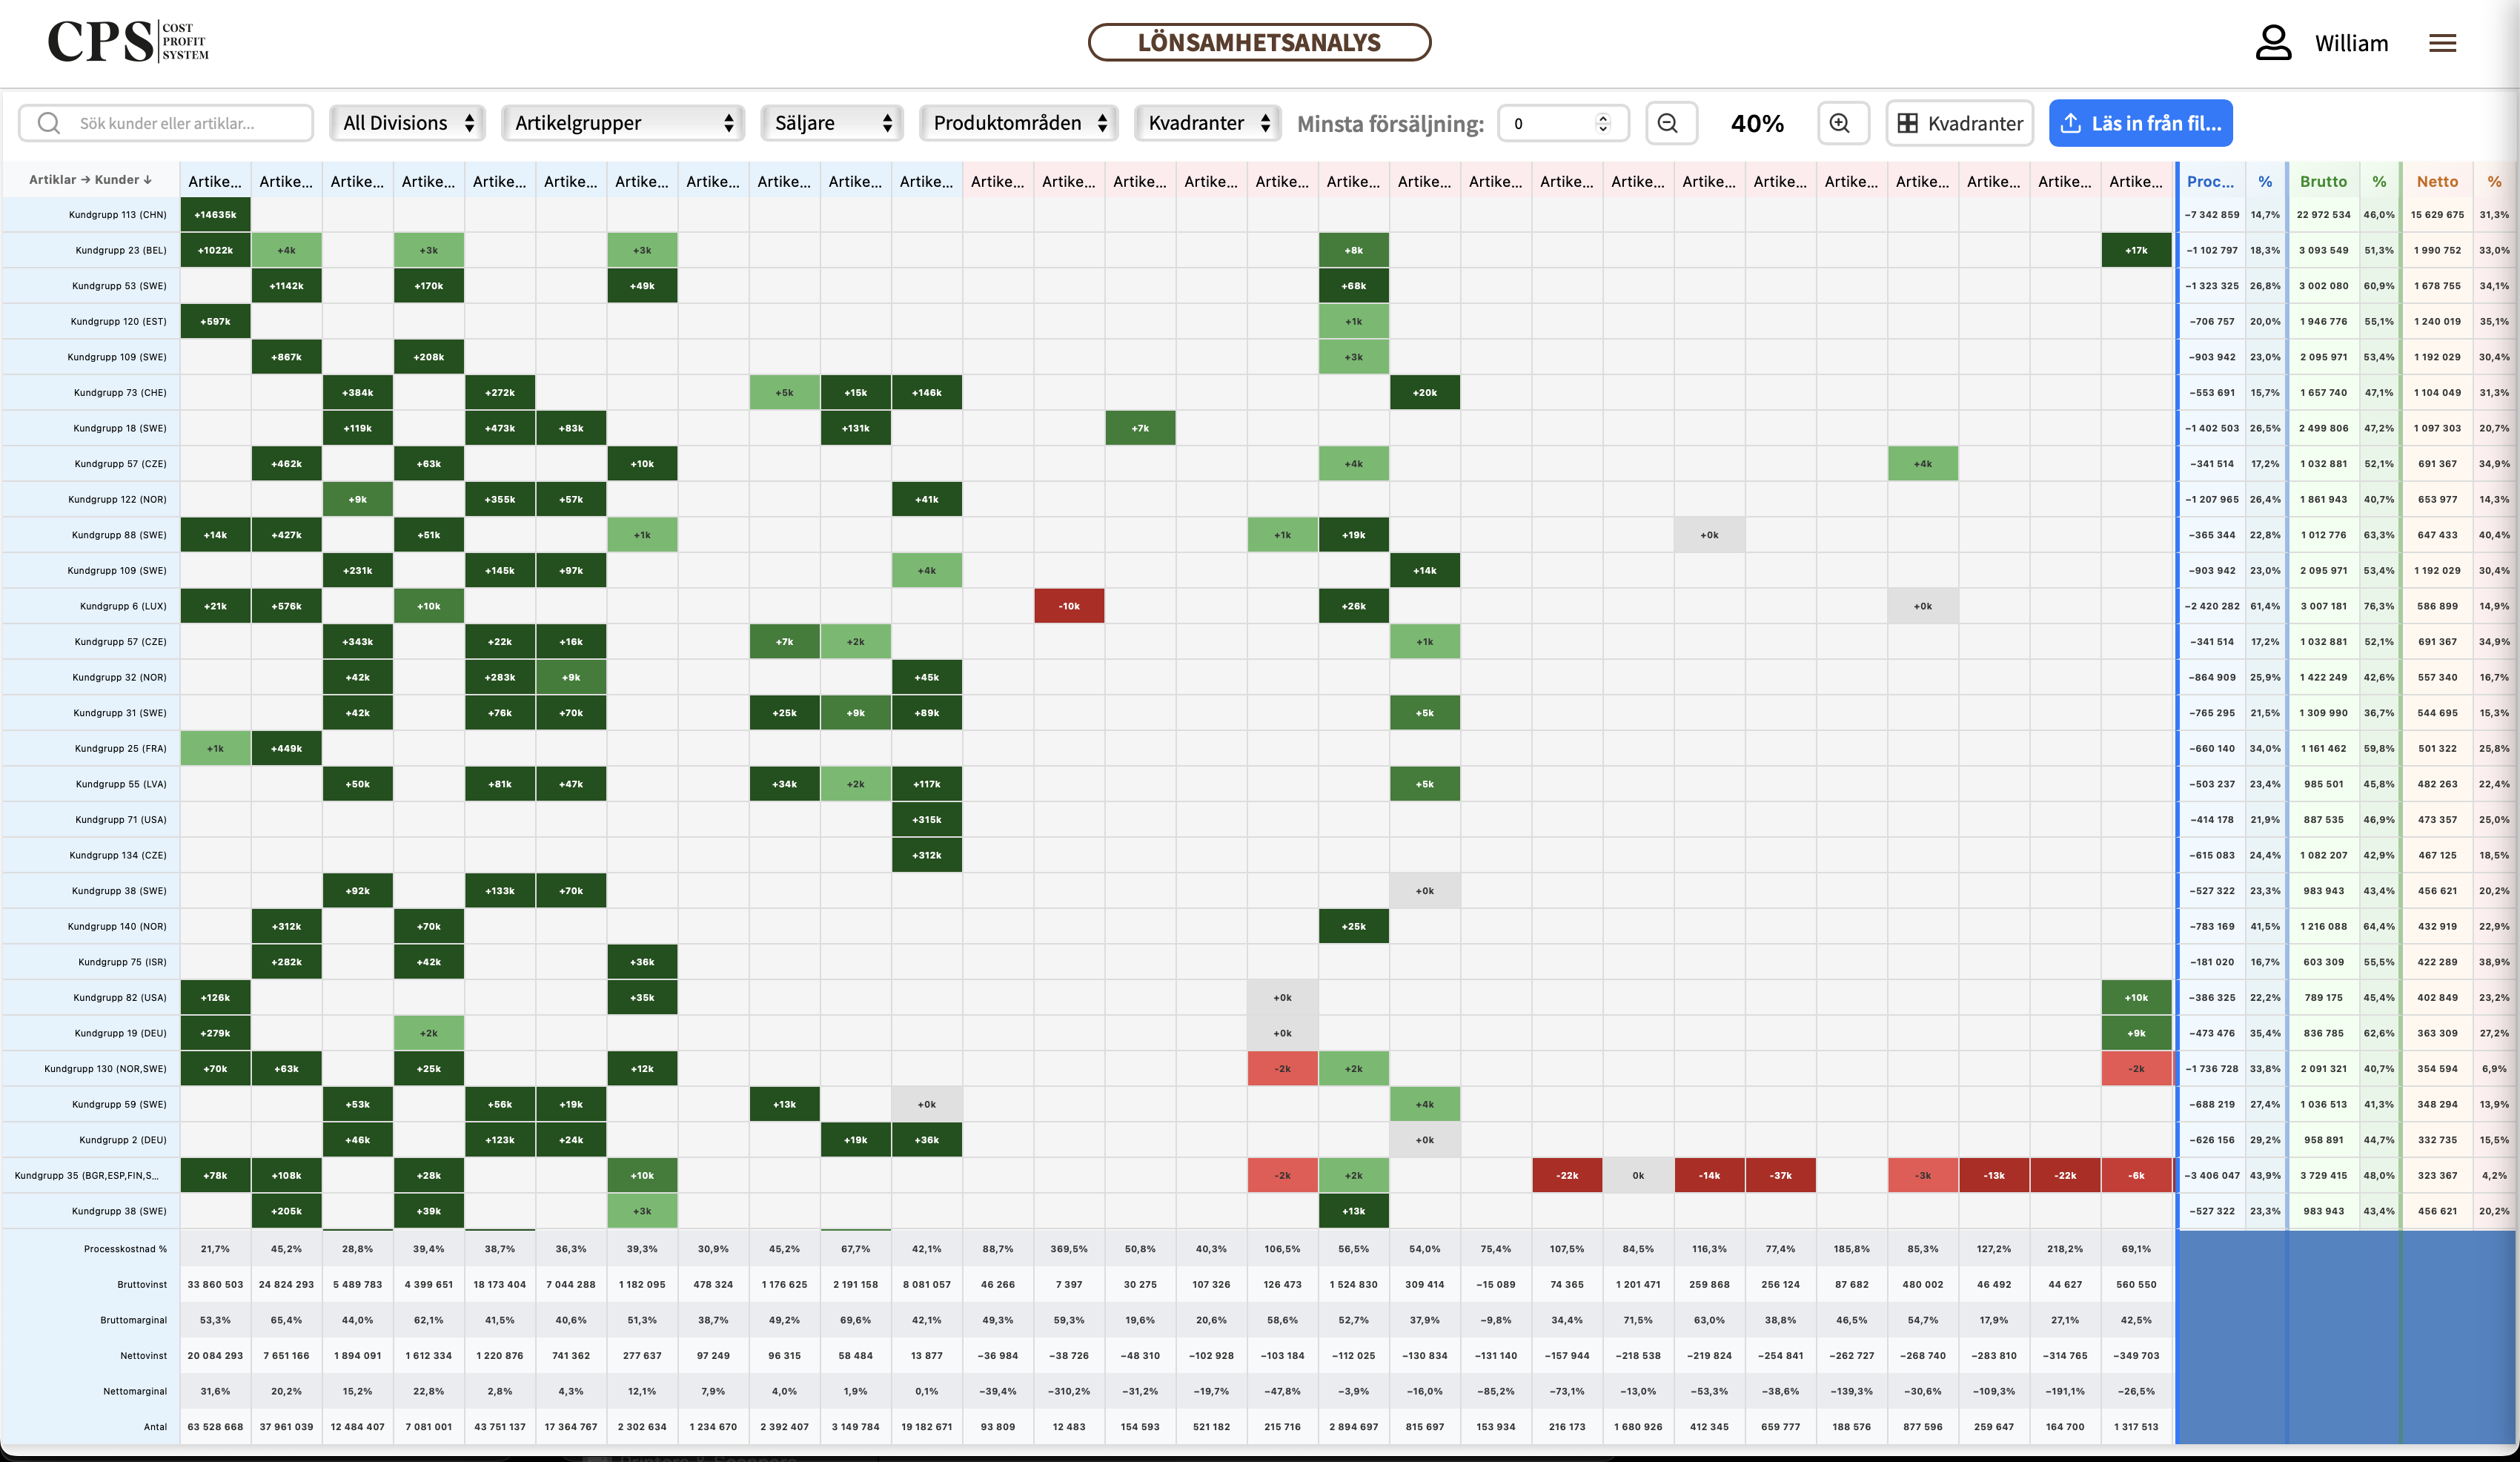
Task: Click the search magnifier icon
Action: click(x=48, y=123)
